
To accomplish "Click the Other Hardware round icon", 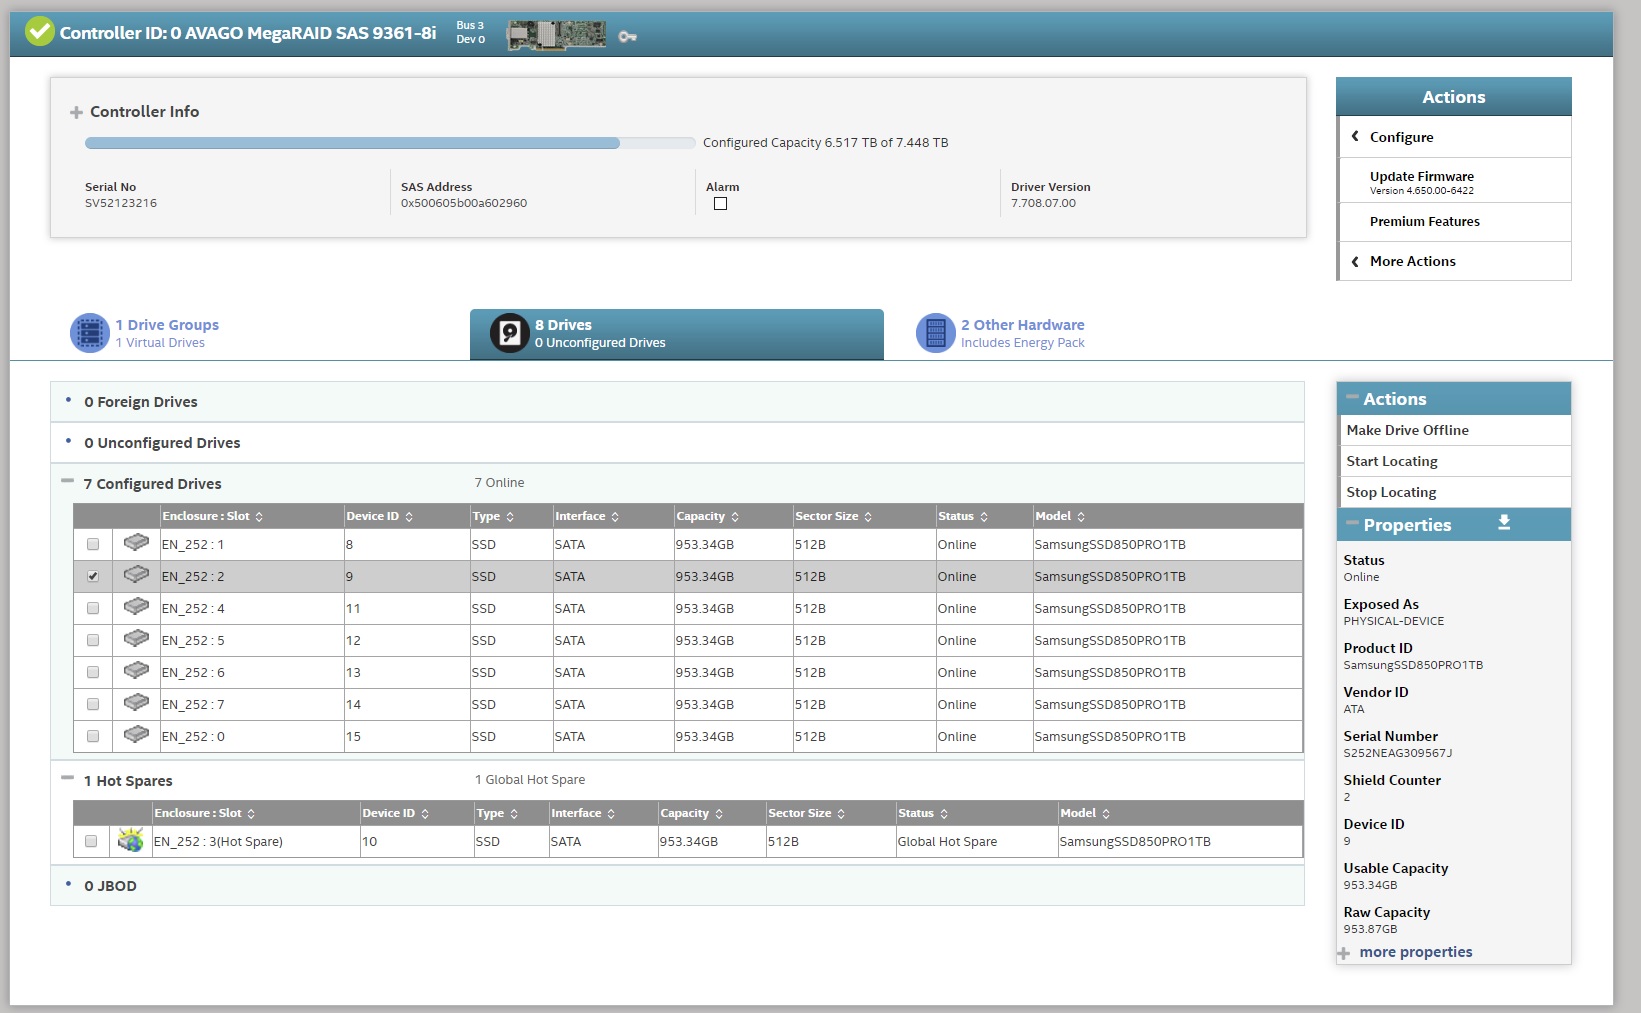I will pyautogui.click(x=936, y=333).
